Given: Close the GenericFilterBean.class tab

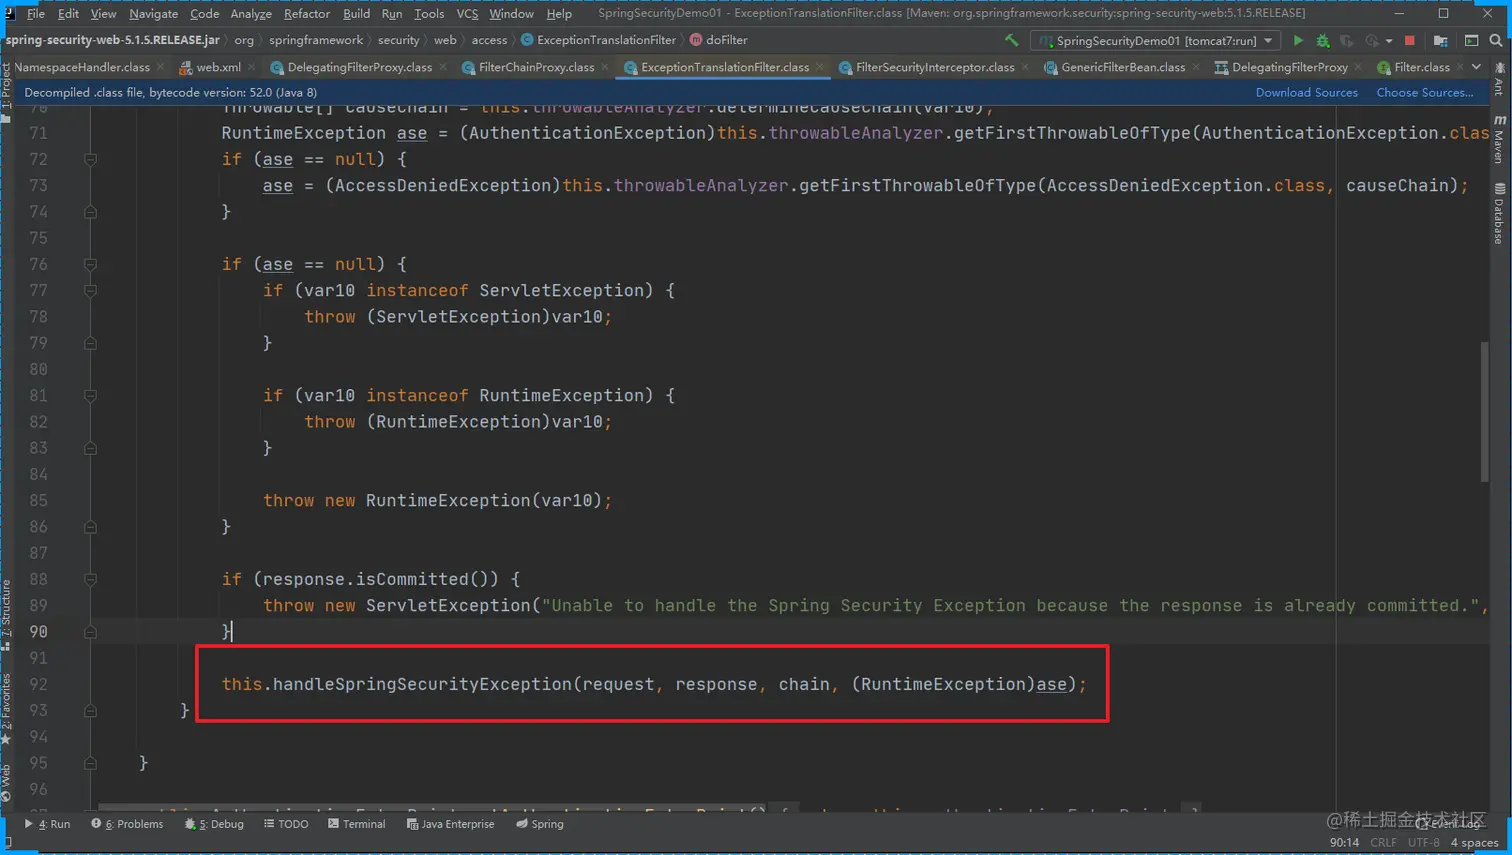Looking at the screenshot, I should click(1196, 67).
